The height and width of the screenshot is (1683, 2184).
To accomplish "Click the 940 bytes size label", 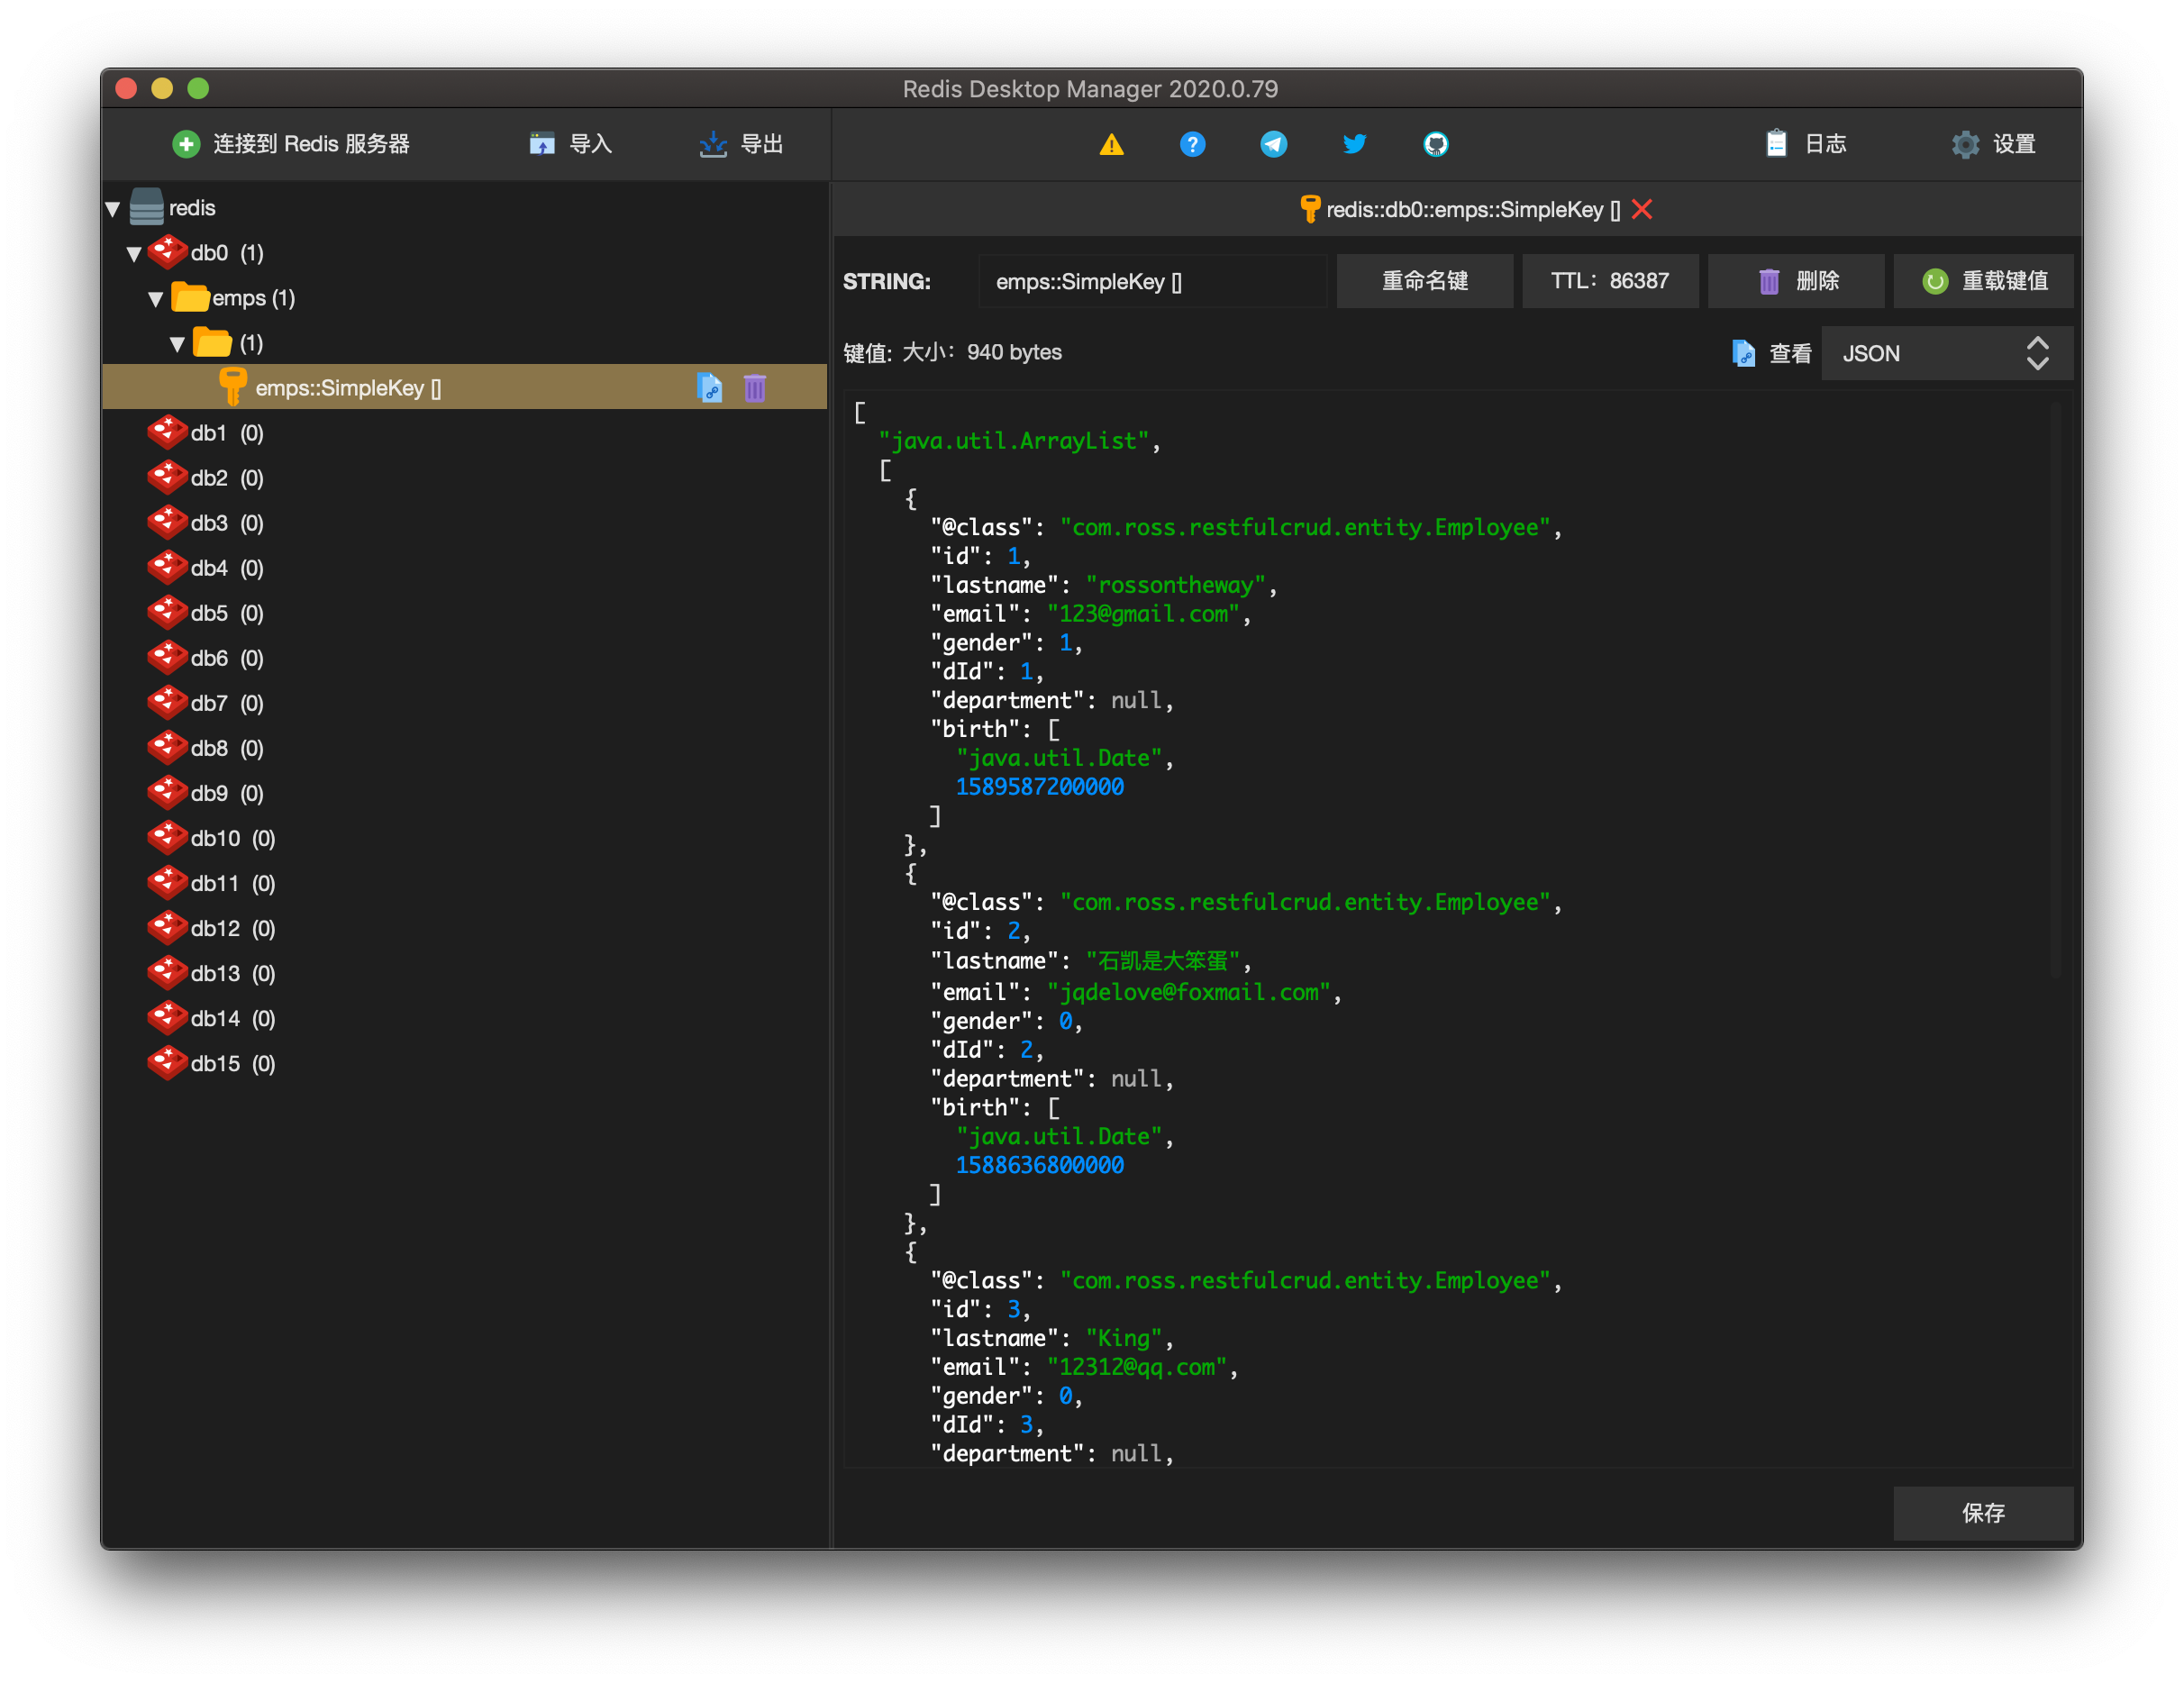I will (1013, 352).
